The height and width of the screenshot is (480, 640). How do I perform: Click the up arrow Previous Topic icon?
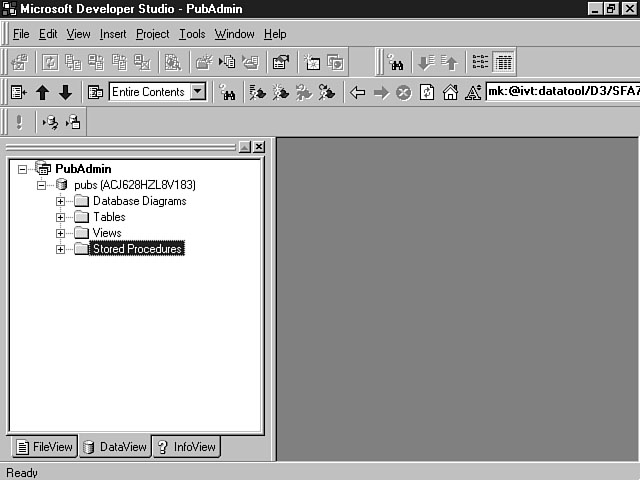(x=42, y=92)
